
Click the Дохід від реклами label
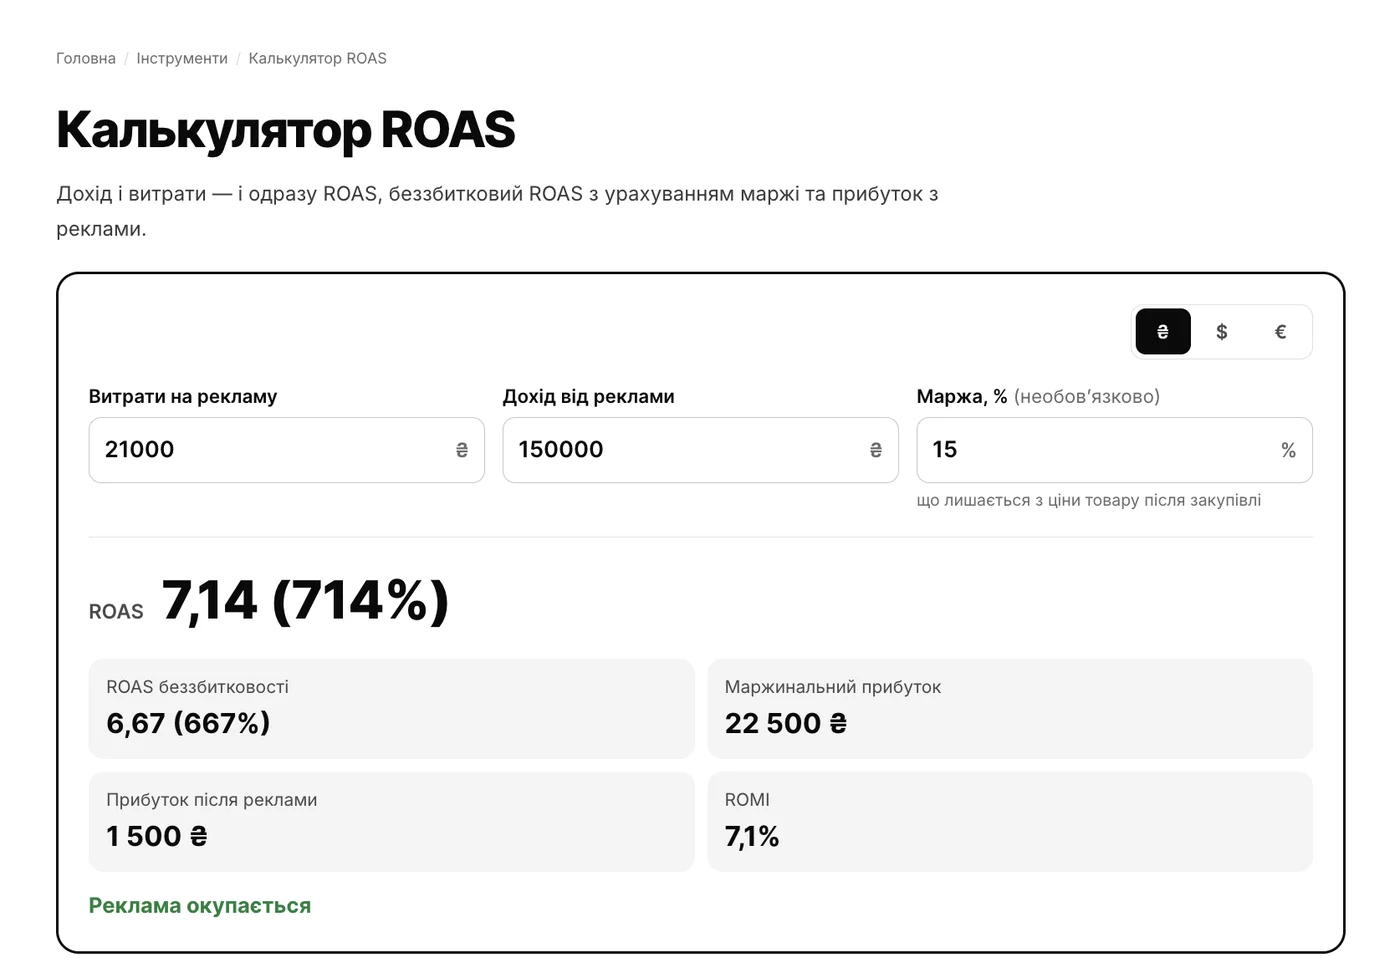pyautogui.click(x=588, y=396)
